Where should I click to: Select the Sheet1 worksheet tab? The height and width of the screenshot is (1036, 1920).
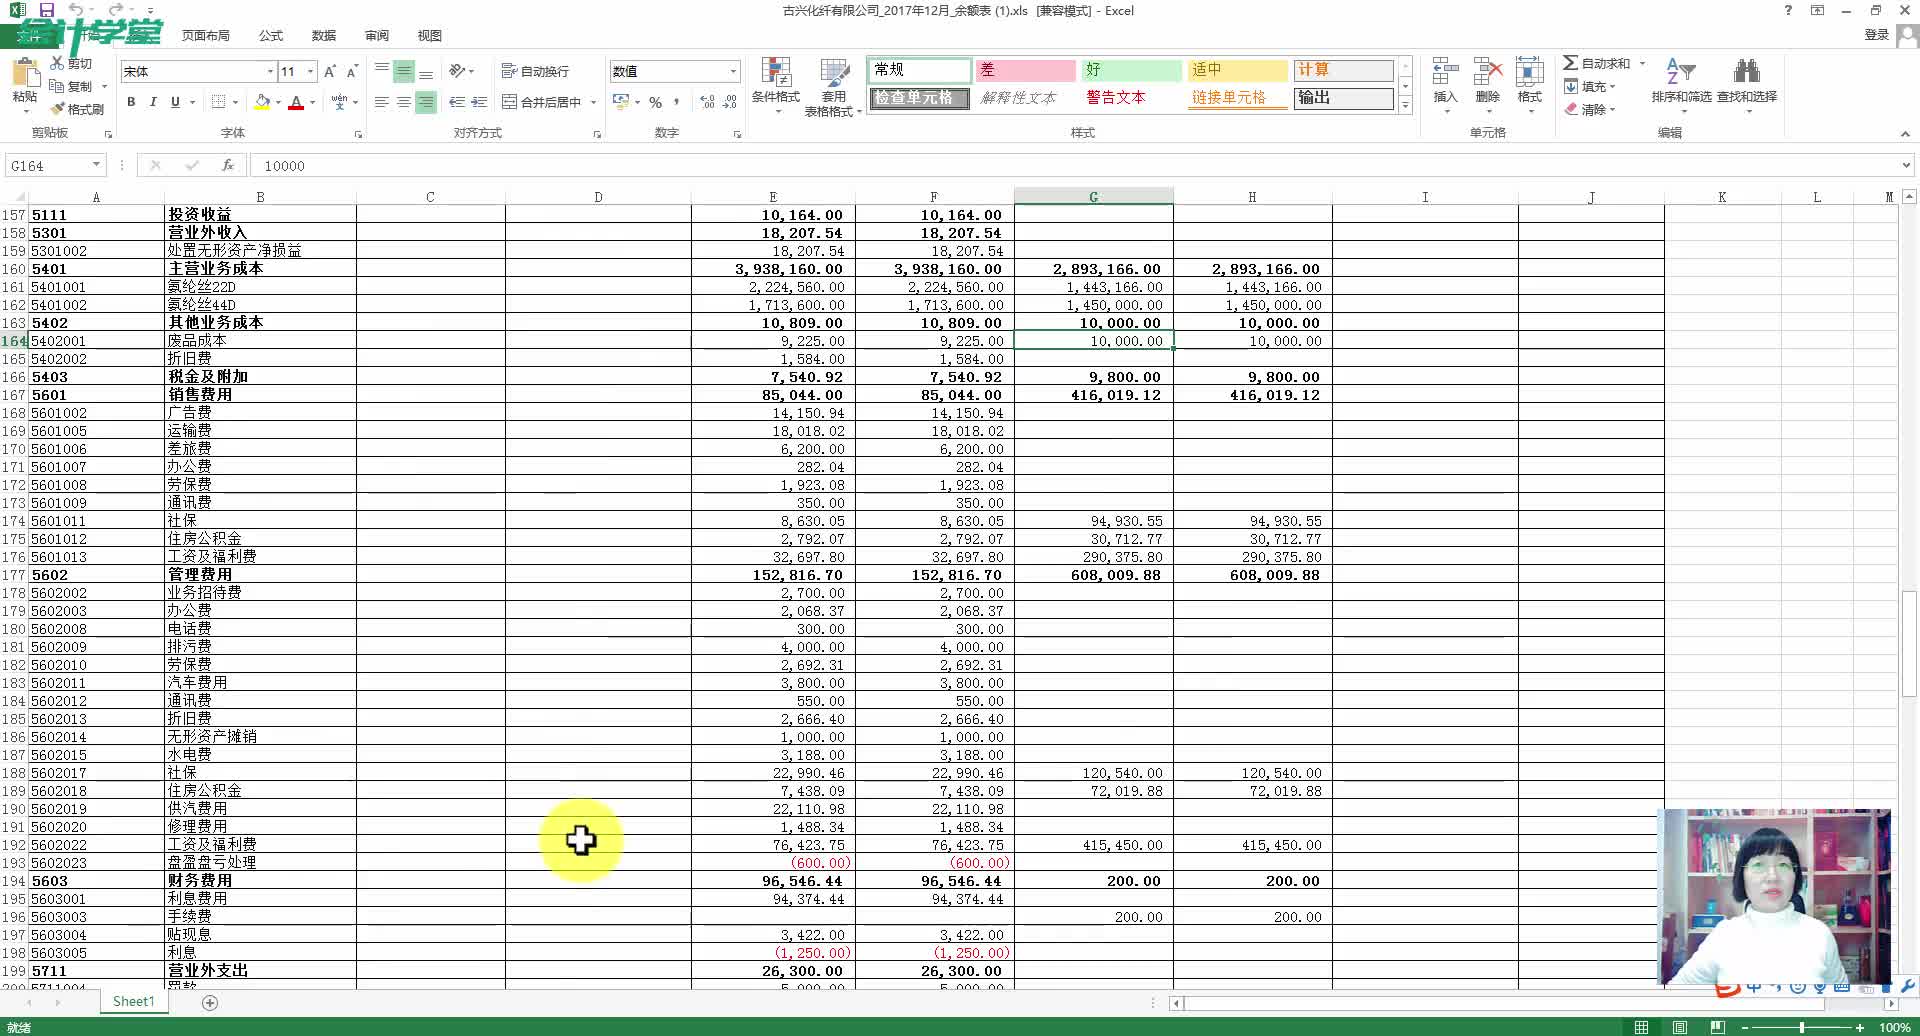(x=134, y=1001)
